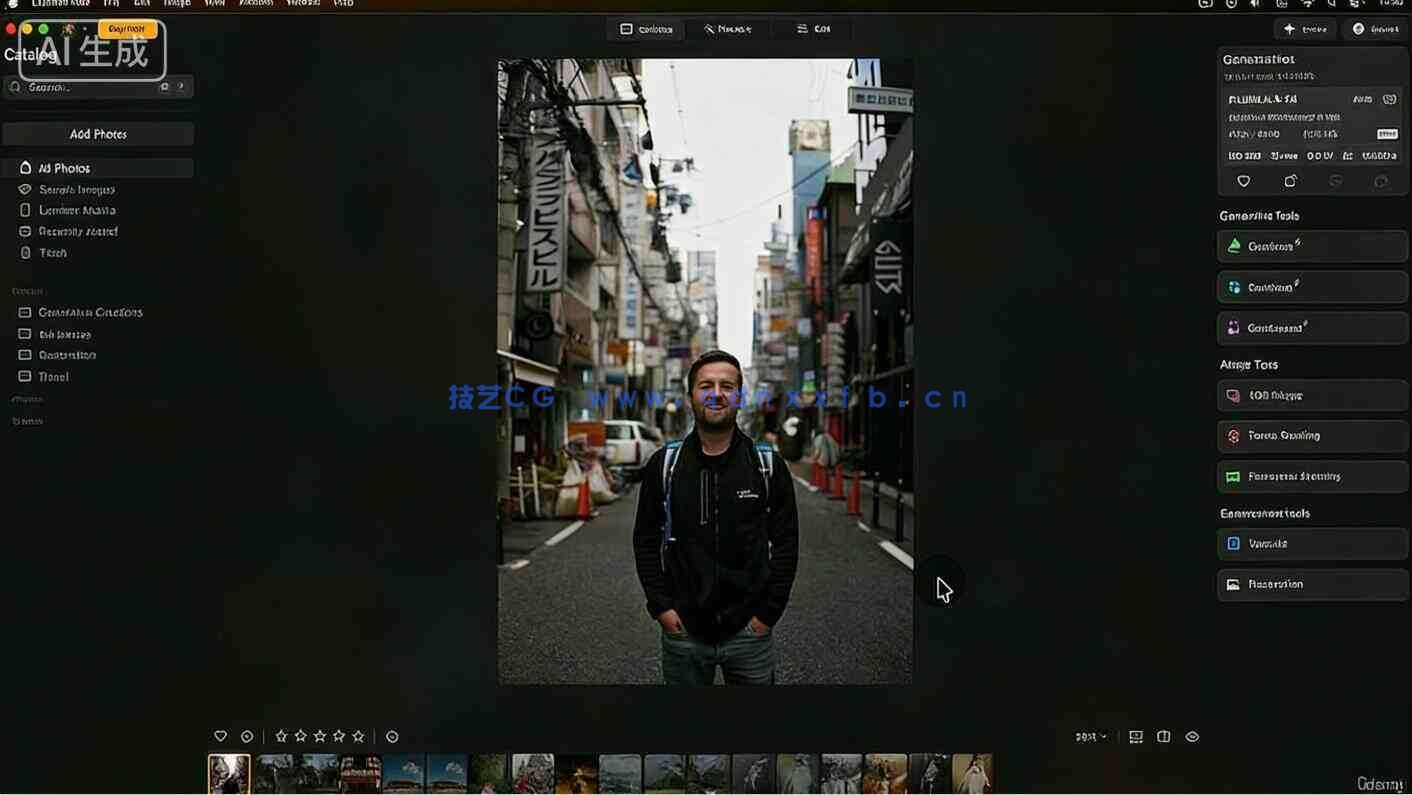Click the heart icon in the right info panel
The width and height of the screenshot is (1412, 795).
click(x=1244, y=181)
